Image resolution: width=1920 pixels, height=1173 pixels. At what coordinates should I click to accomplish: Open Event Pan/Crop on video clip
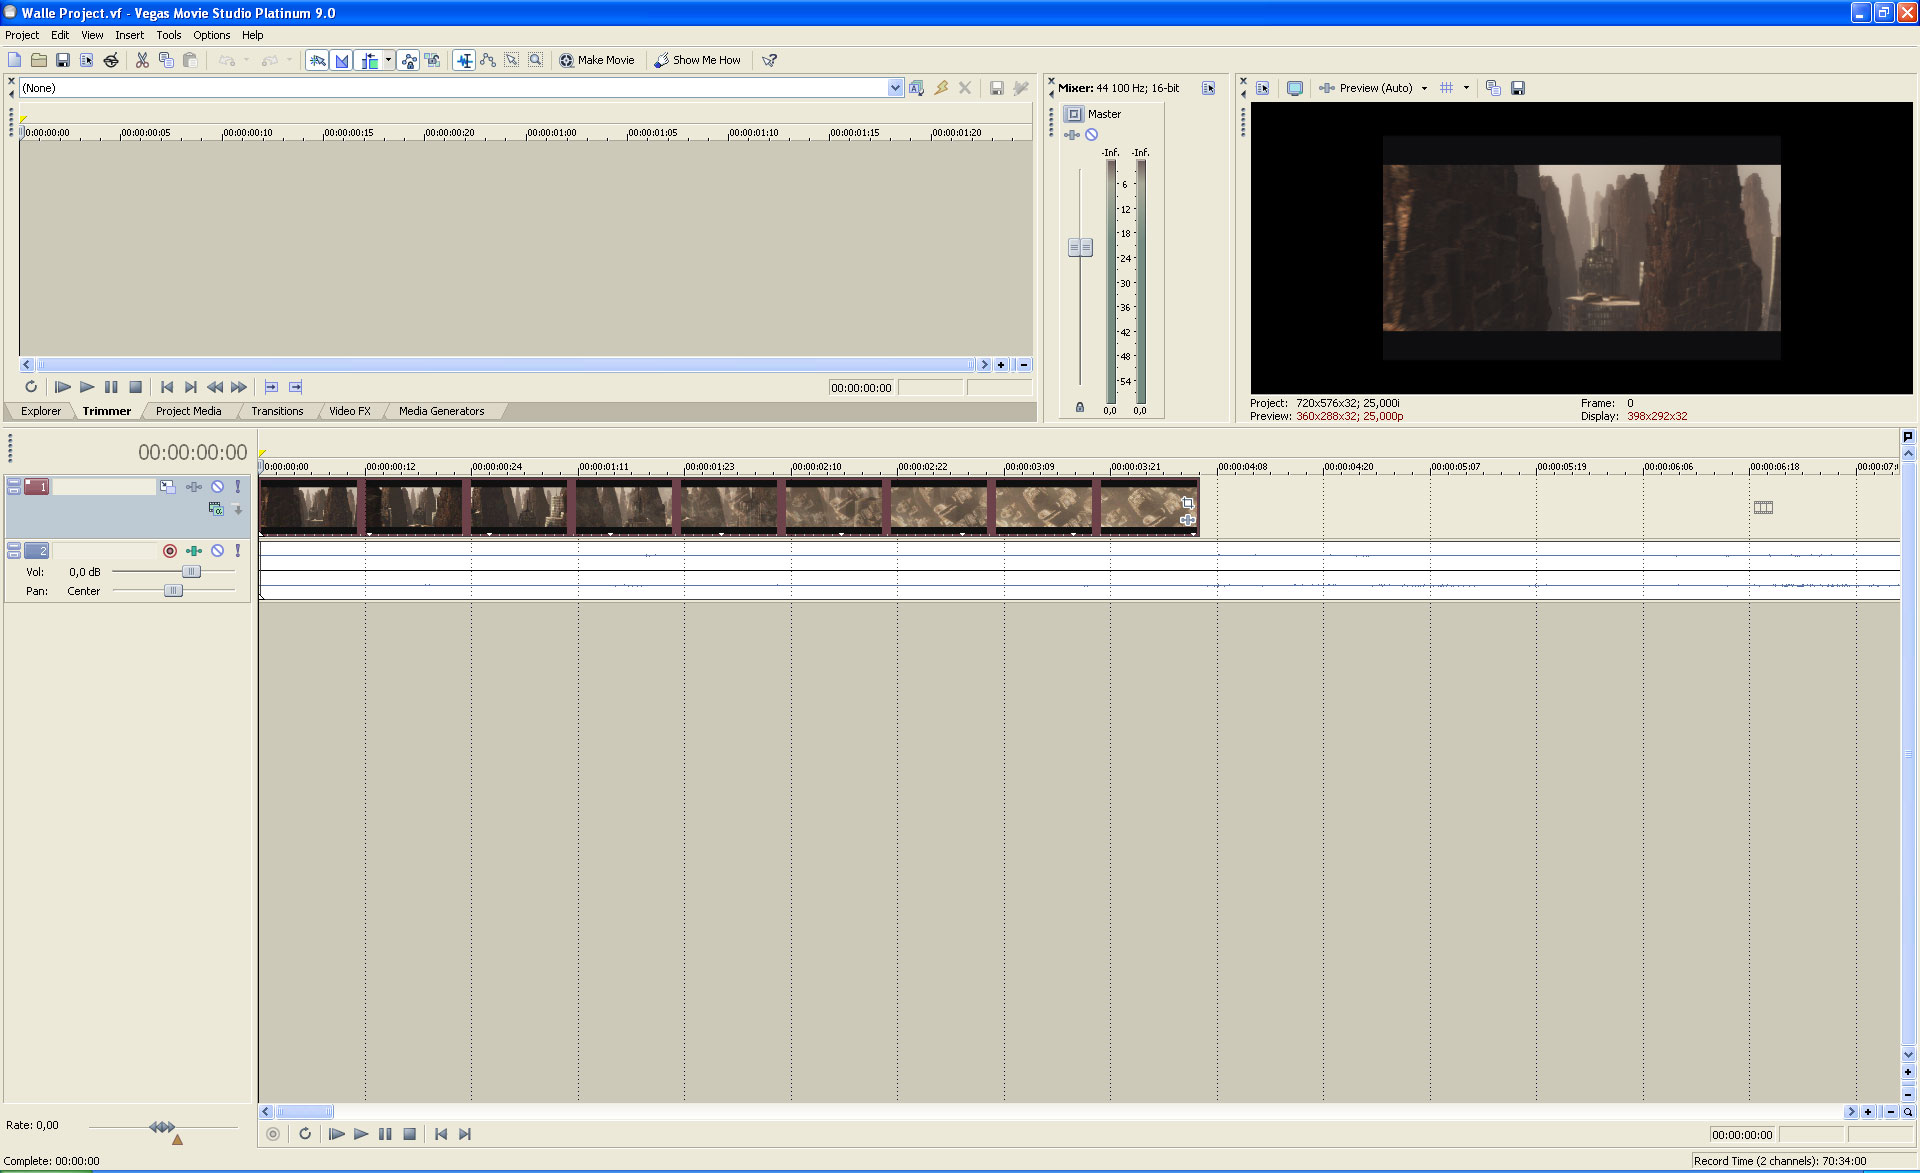point(1187,504)
